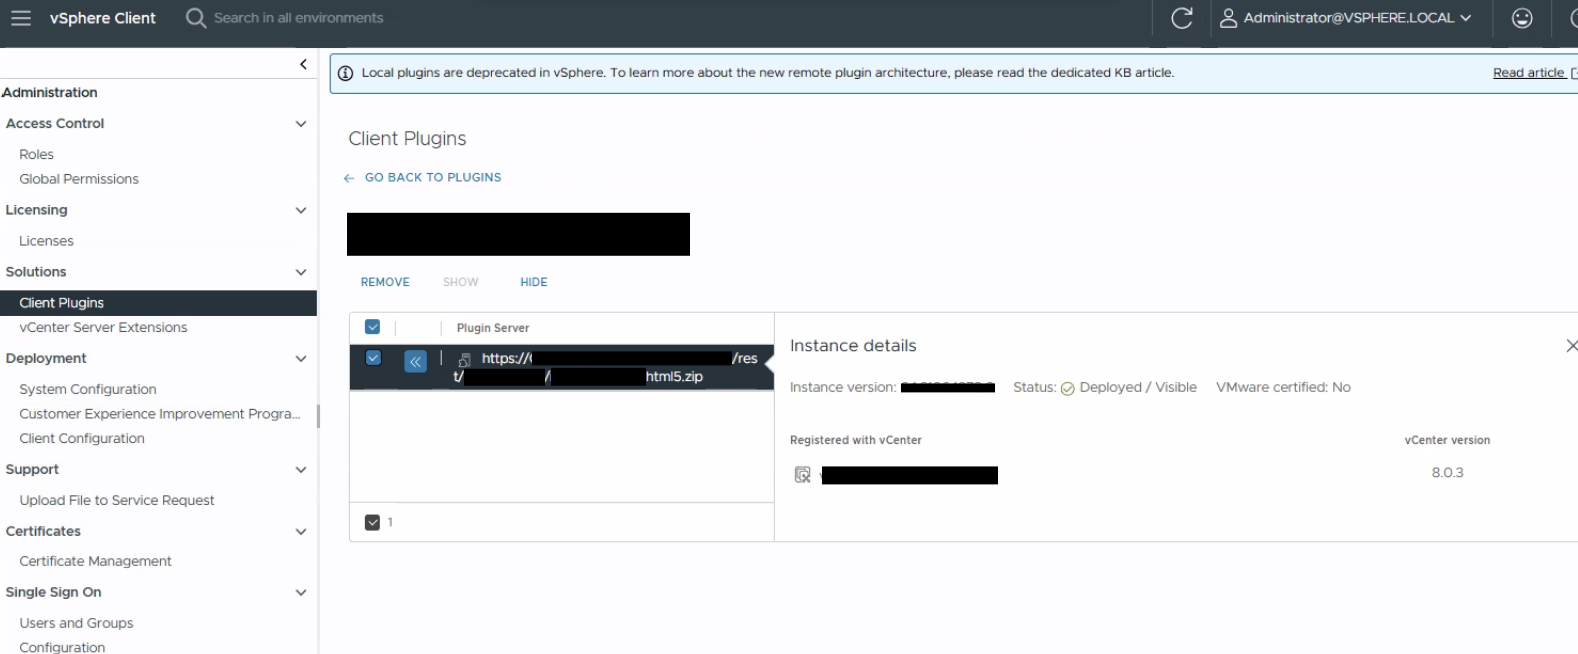Click the REMOVE button
The height and width of the screenshot is (654, 1578).
click(385, 282)
